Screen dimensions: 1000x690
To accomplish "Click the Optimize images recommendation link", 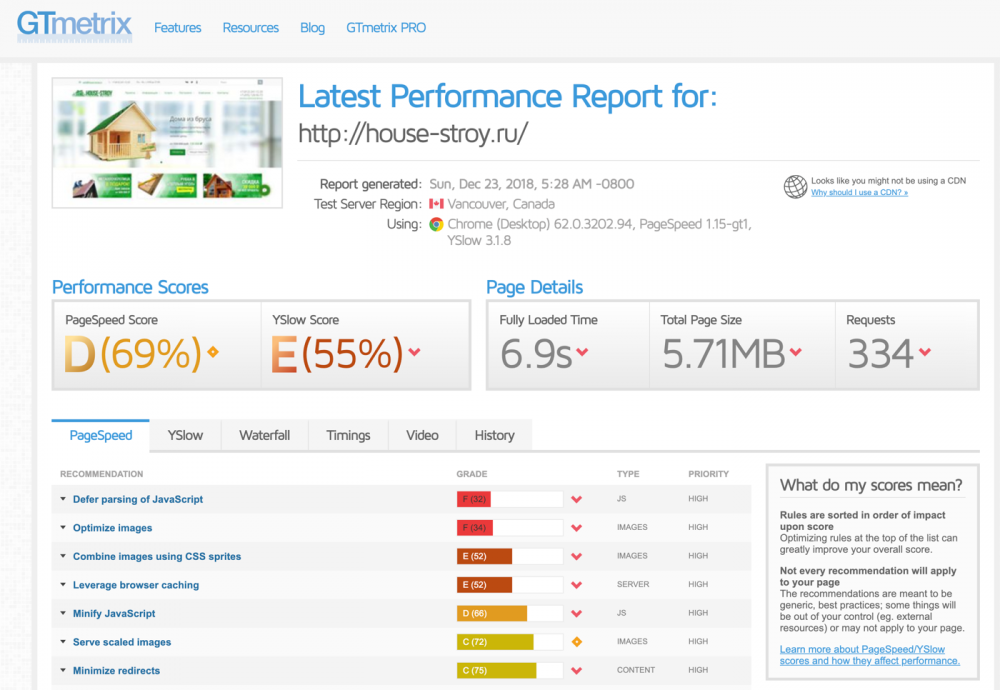I will click(112, 528).
